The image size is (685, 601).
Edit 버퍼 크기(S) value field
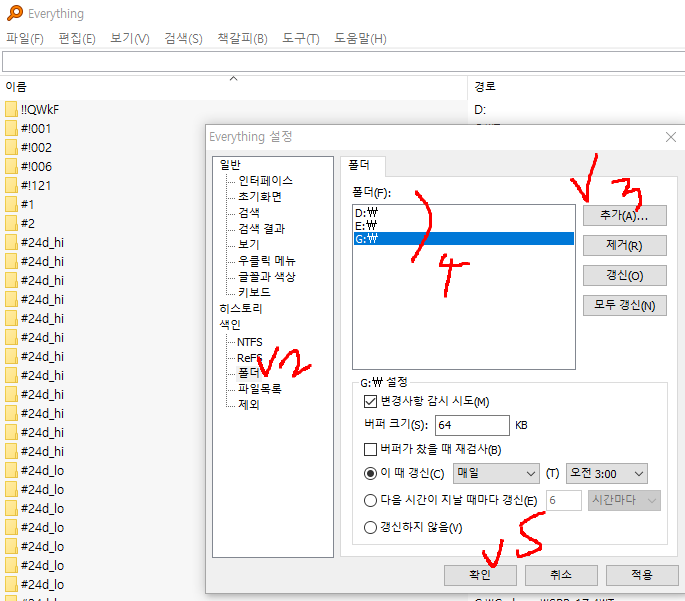(x=472, y=425)
